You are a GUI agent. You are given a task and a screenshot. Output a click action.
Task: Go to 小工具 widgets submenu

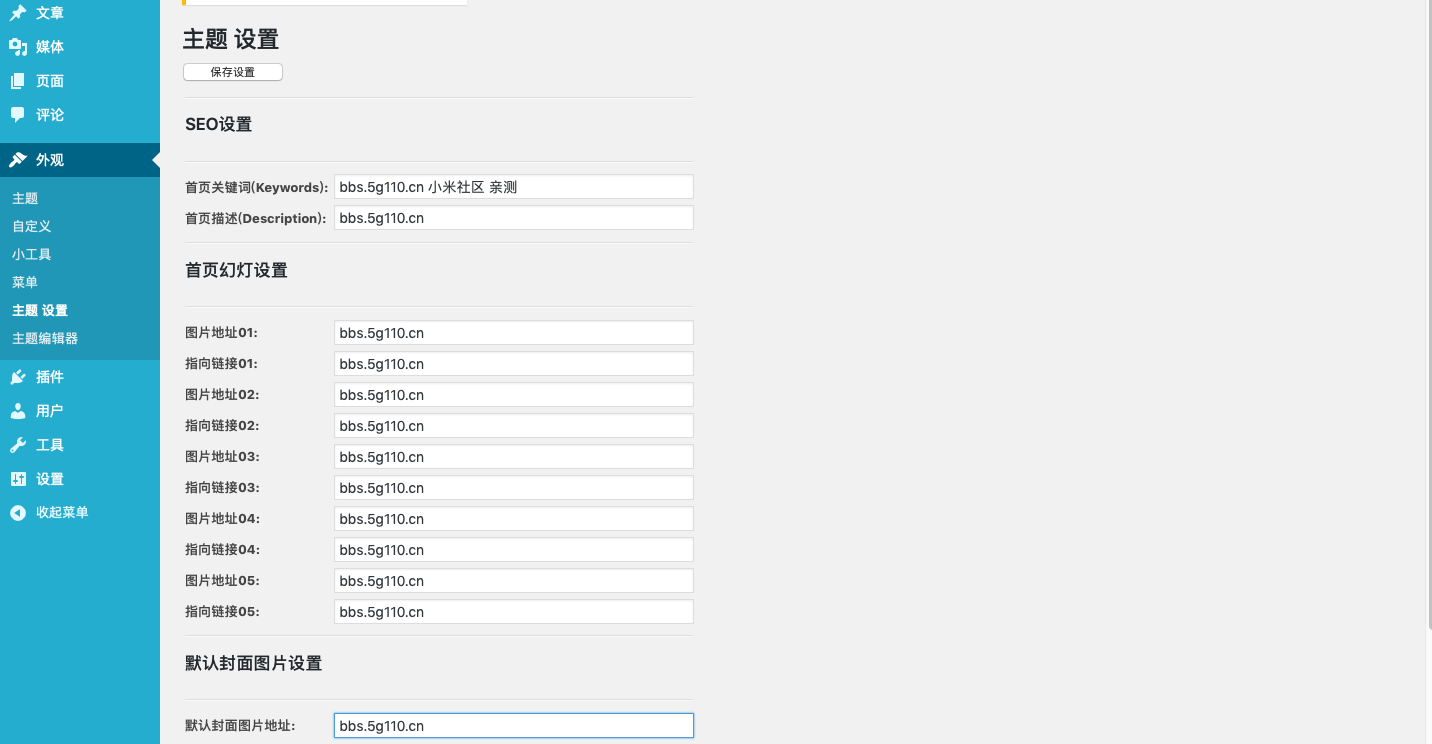point(32,255)
